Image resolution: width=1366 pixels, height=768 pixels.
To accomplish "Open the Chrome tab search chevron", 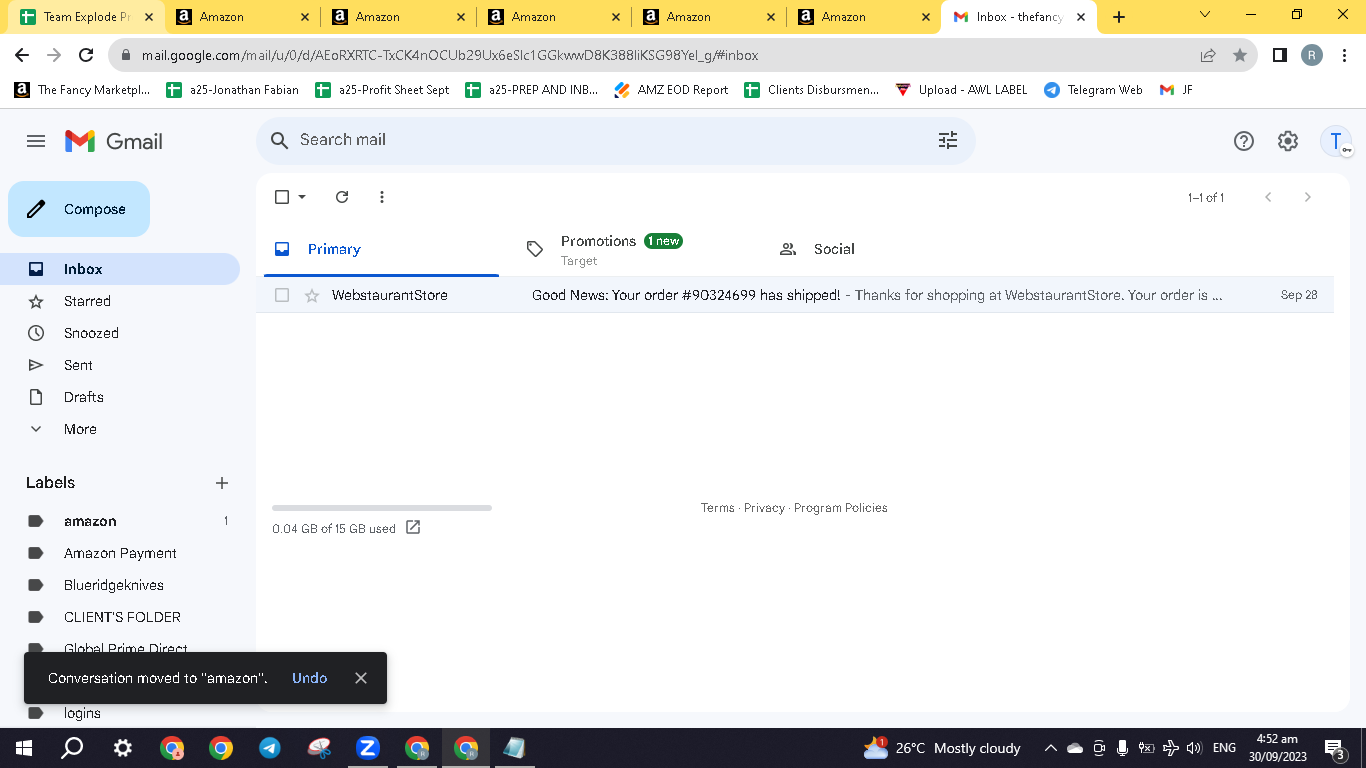I will (1205, 15).
